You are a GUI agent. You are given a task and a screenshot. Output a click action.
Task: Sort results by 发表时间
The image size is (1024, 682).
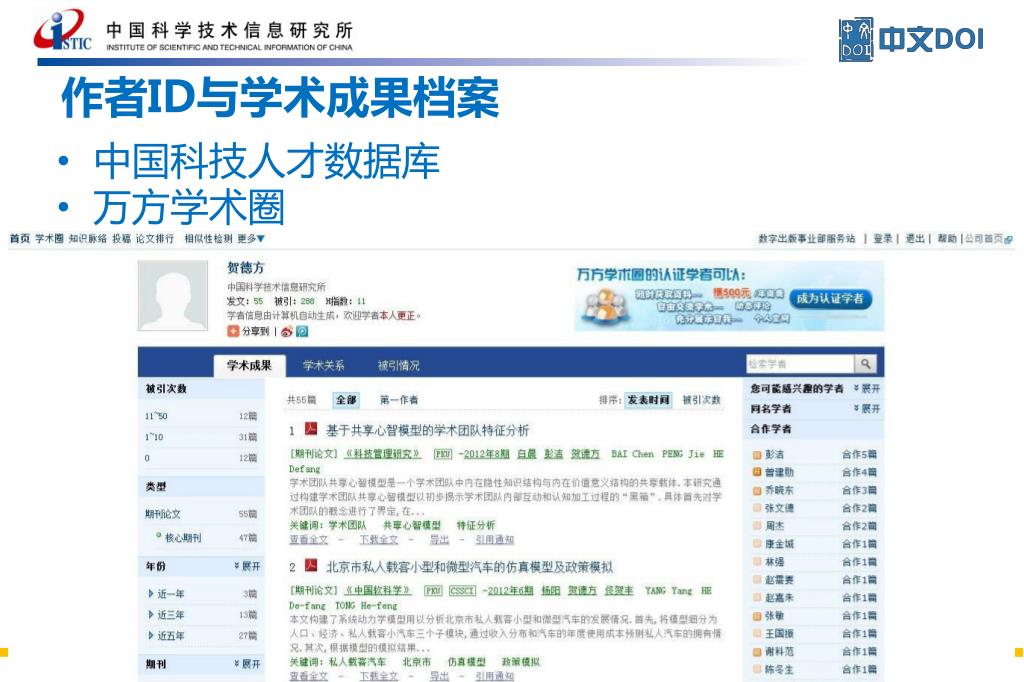pos(648,400)
